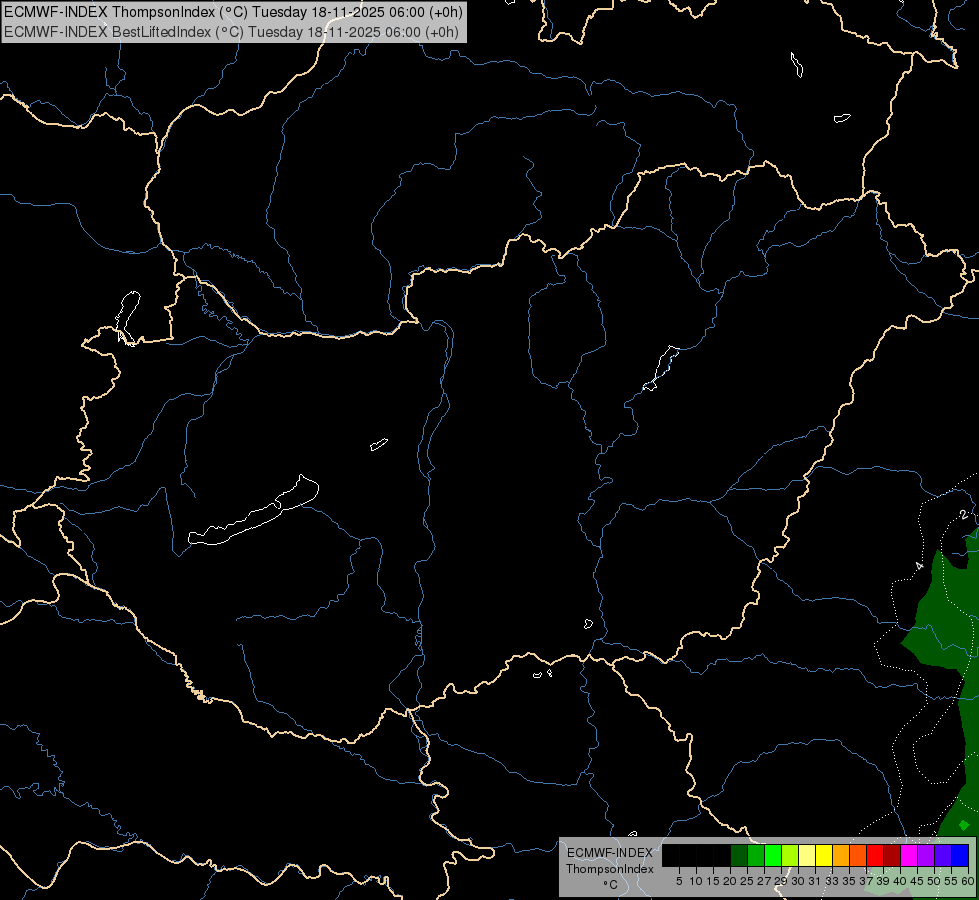Click the legend tick value 50
Image resolution: width=979 pixels, height=900 pixels.
934,881
